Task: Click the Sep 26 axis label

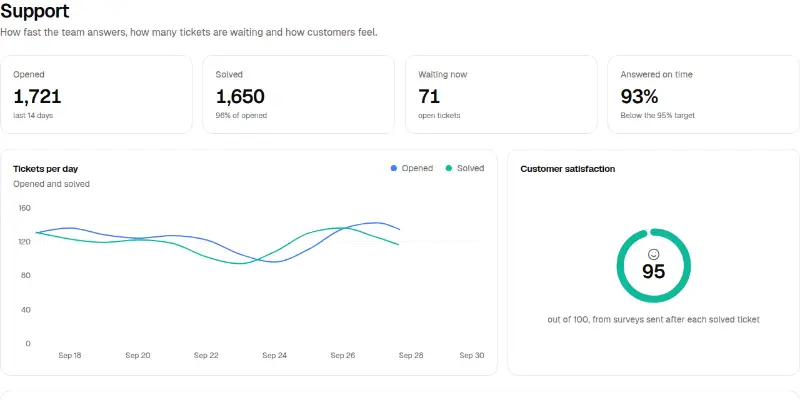Action: tap(343, 355)
